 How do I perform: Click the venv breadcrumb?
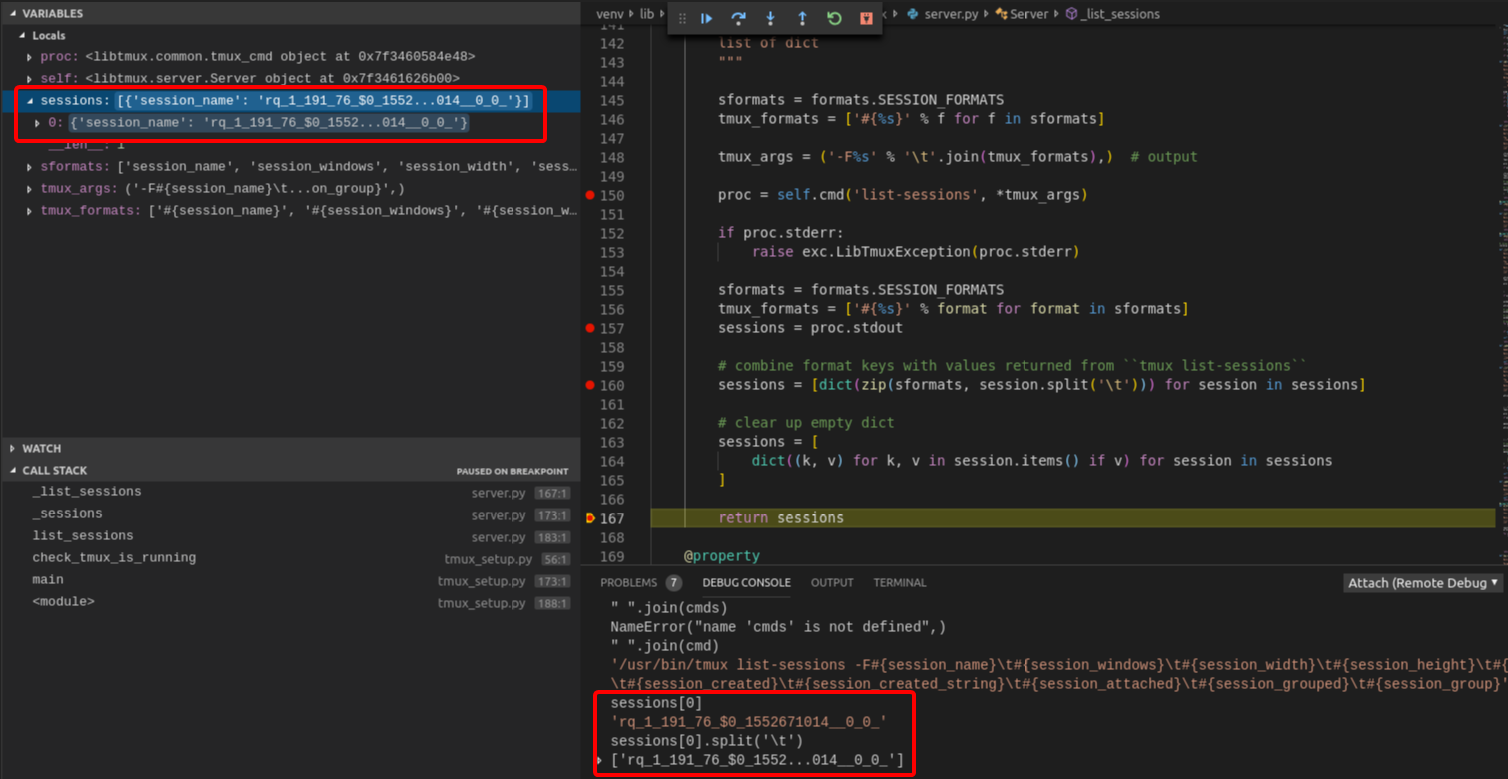[609, 14]
